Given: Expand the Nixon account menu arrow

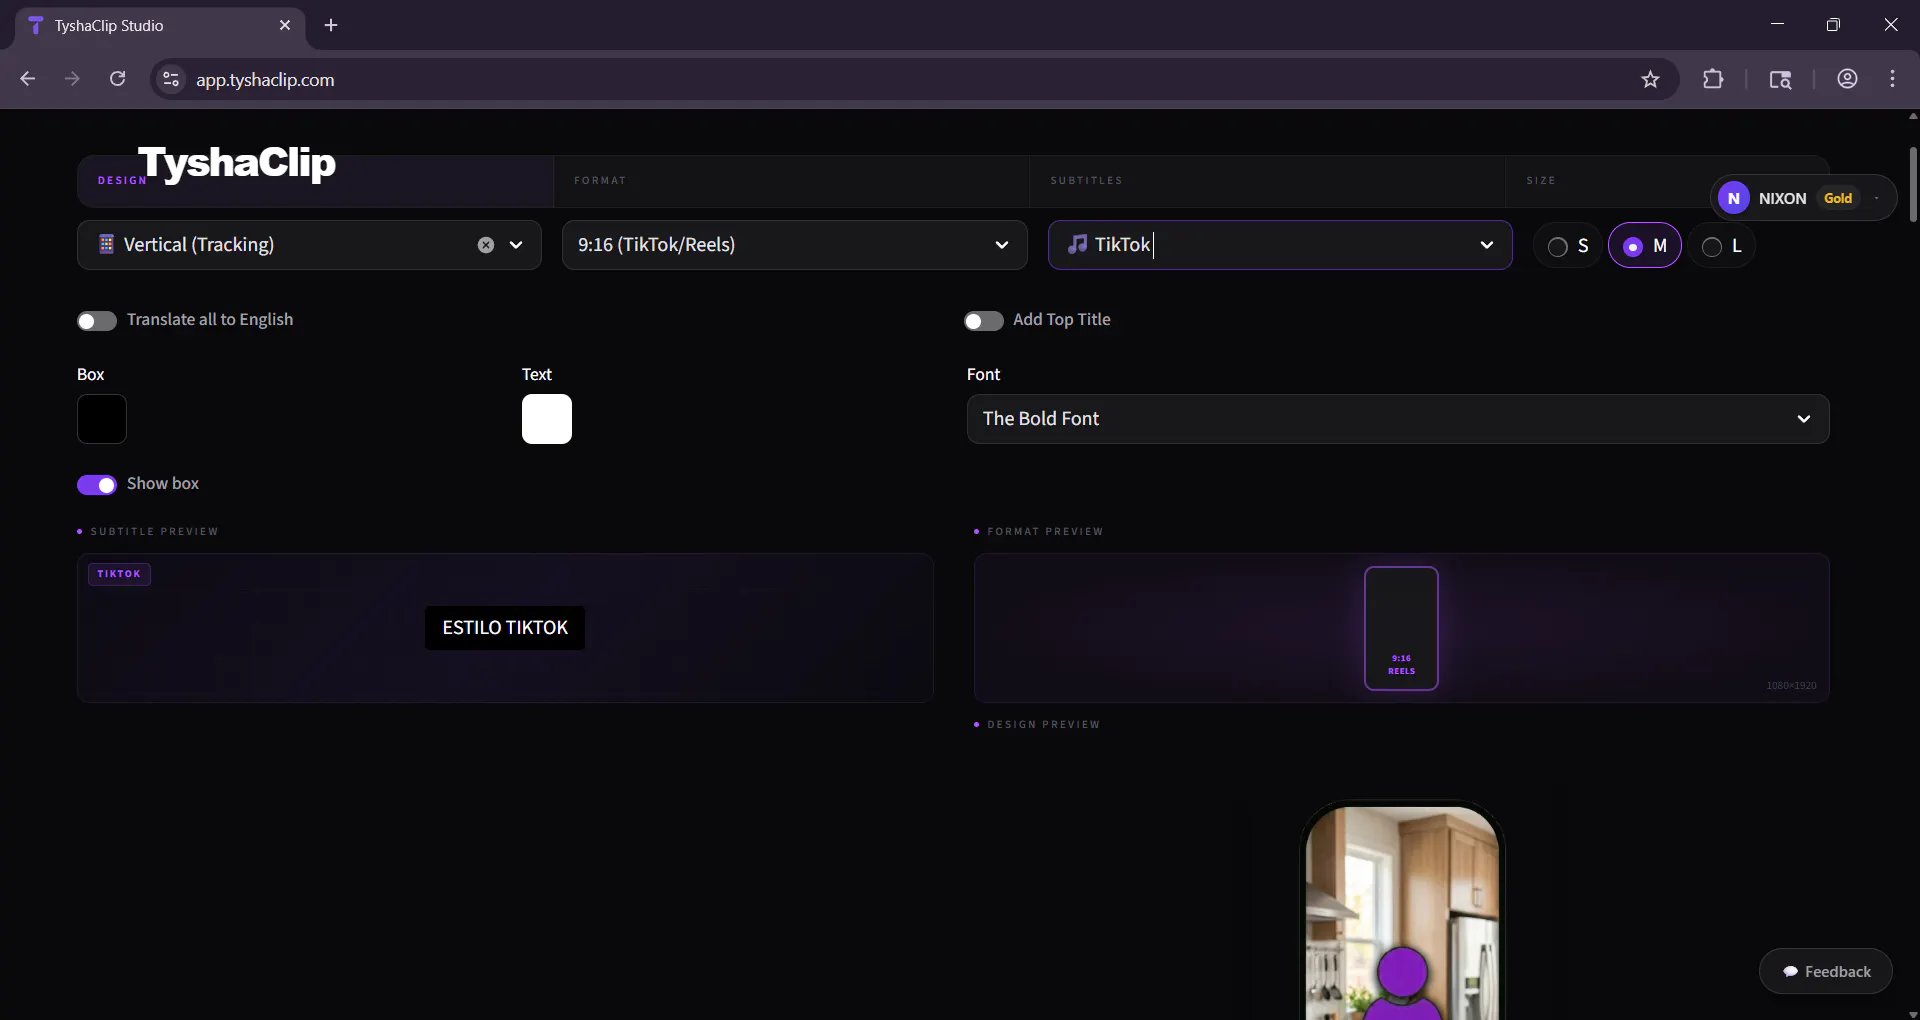Looking at the screenshot, I should [1877, 198].
